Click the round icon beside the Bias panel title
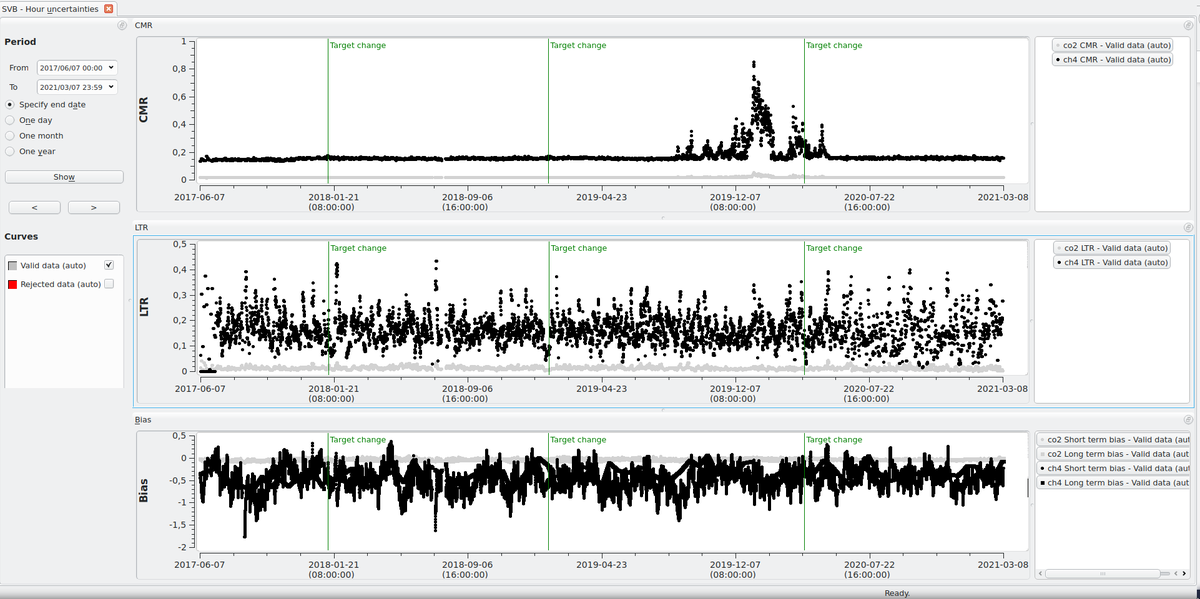The height and width of the screenshot is (599, 1200). (122, 419)
